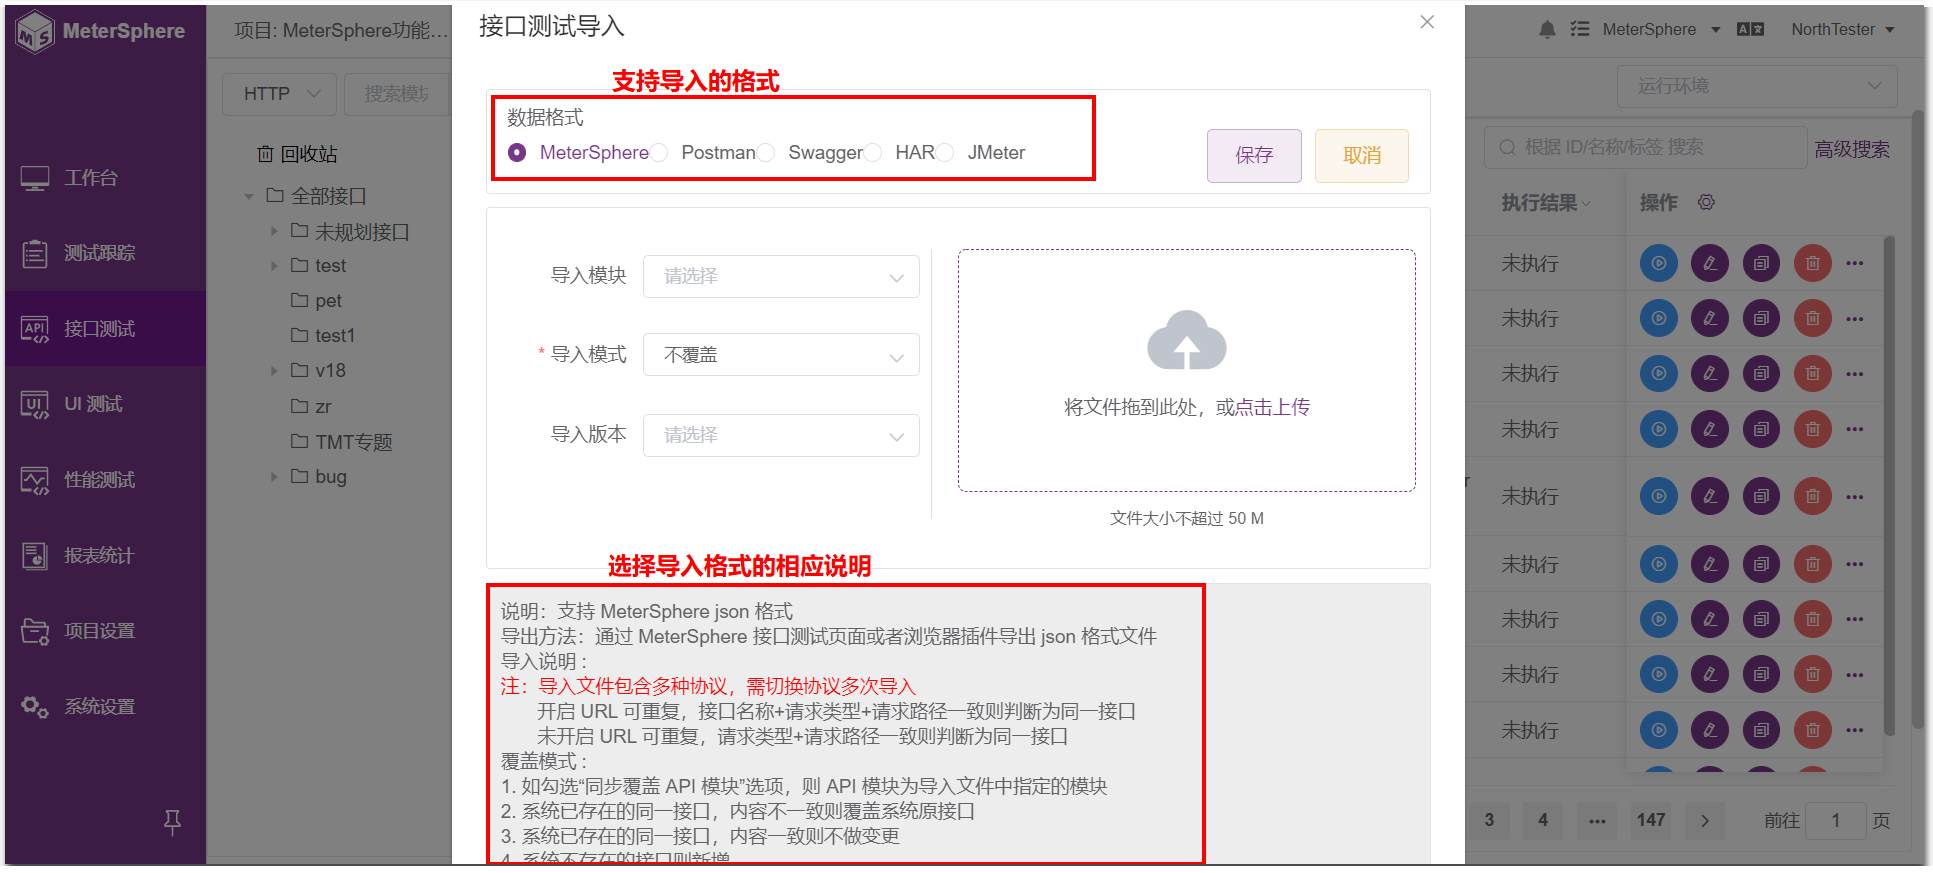Click the 点击上传 link

1272,407
